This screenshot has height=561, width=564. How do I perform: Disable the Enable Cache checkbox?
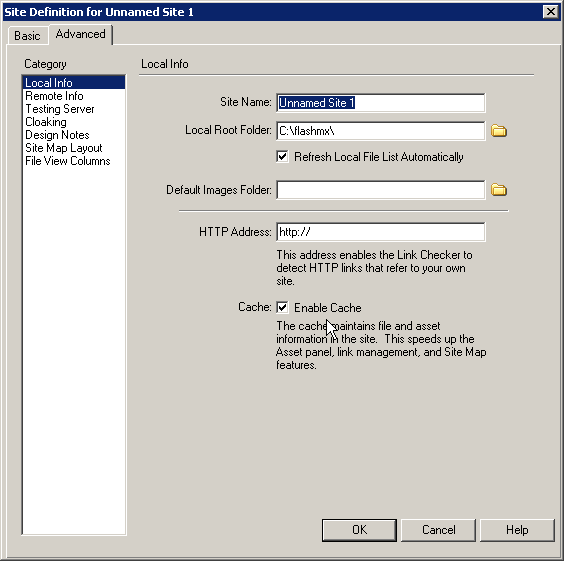[282, 307]
